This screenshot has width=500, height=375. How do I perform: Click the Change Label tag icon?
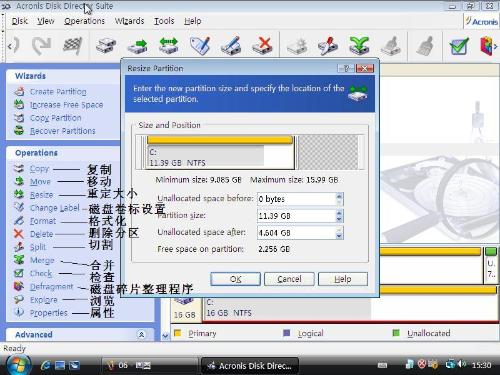coord(200,45)
